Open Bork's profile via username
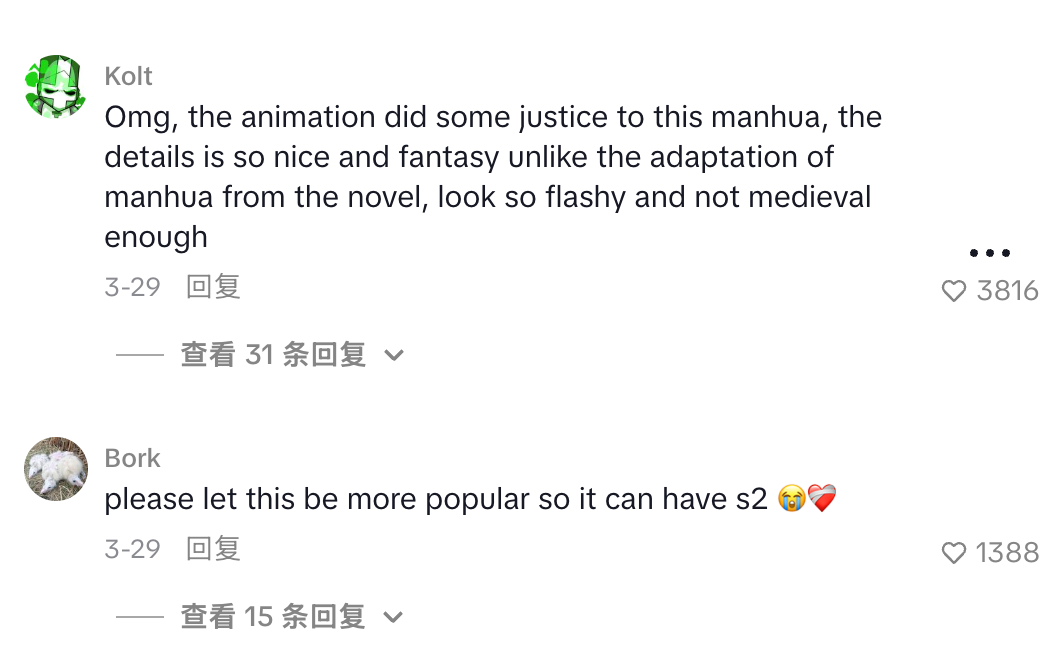This screenshot has width=1062, height=654. pos(132,458)
